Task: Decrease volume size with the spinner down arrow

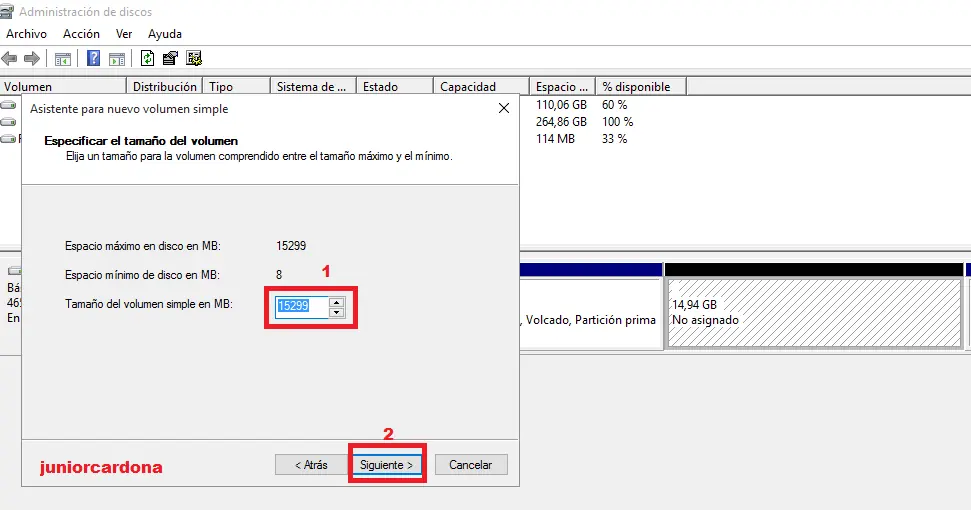Action: point(337,312)
